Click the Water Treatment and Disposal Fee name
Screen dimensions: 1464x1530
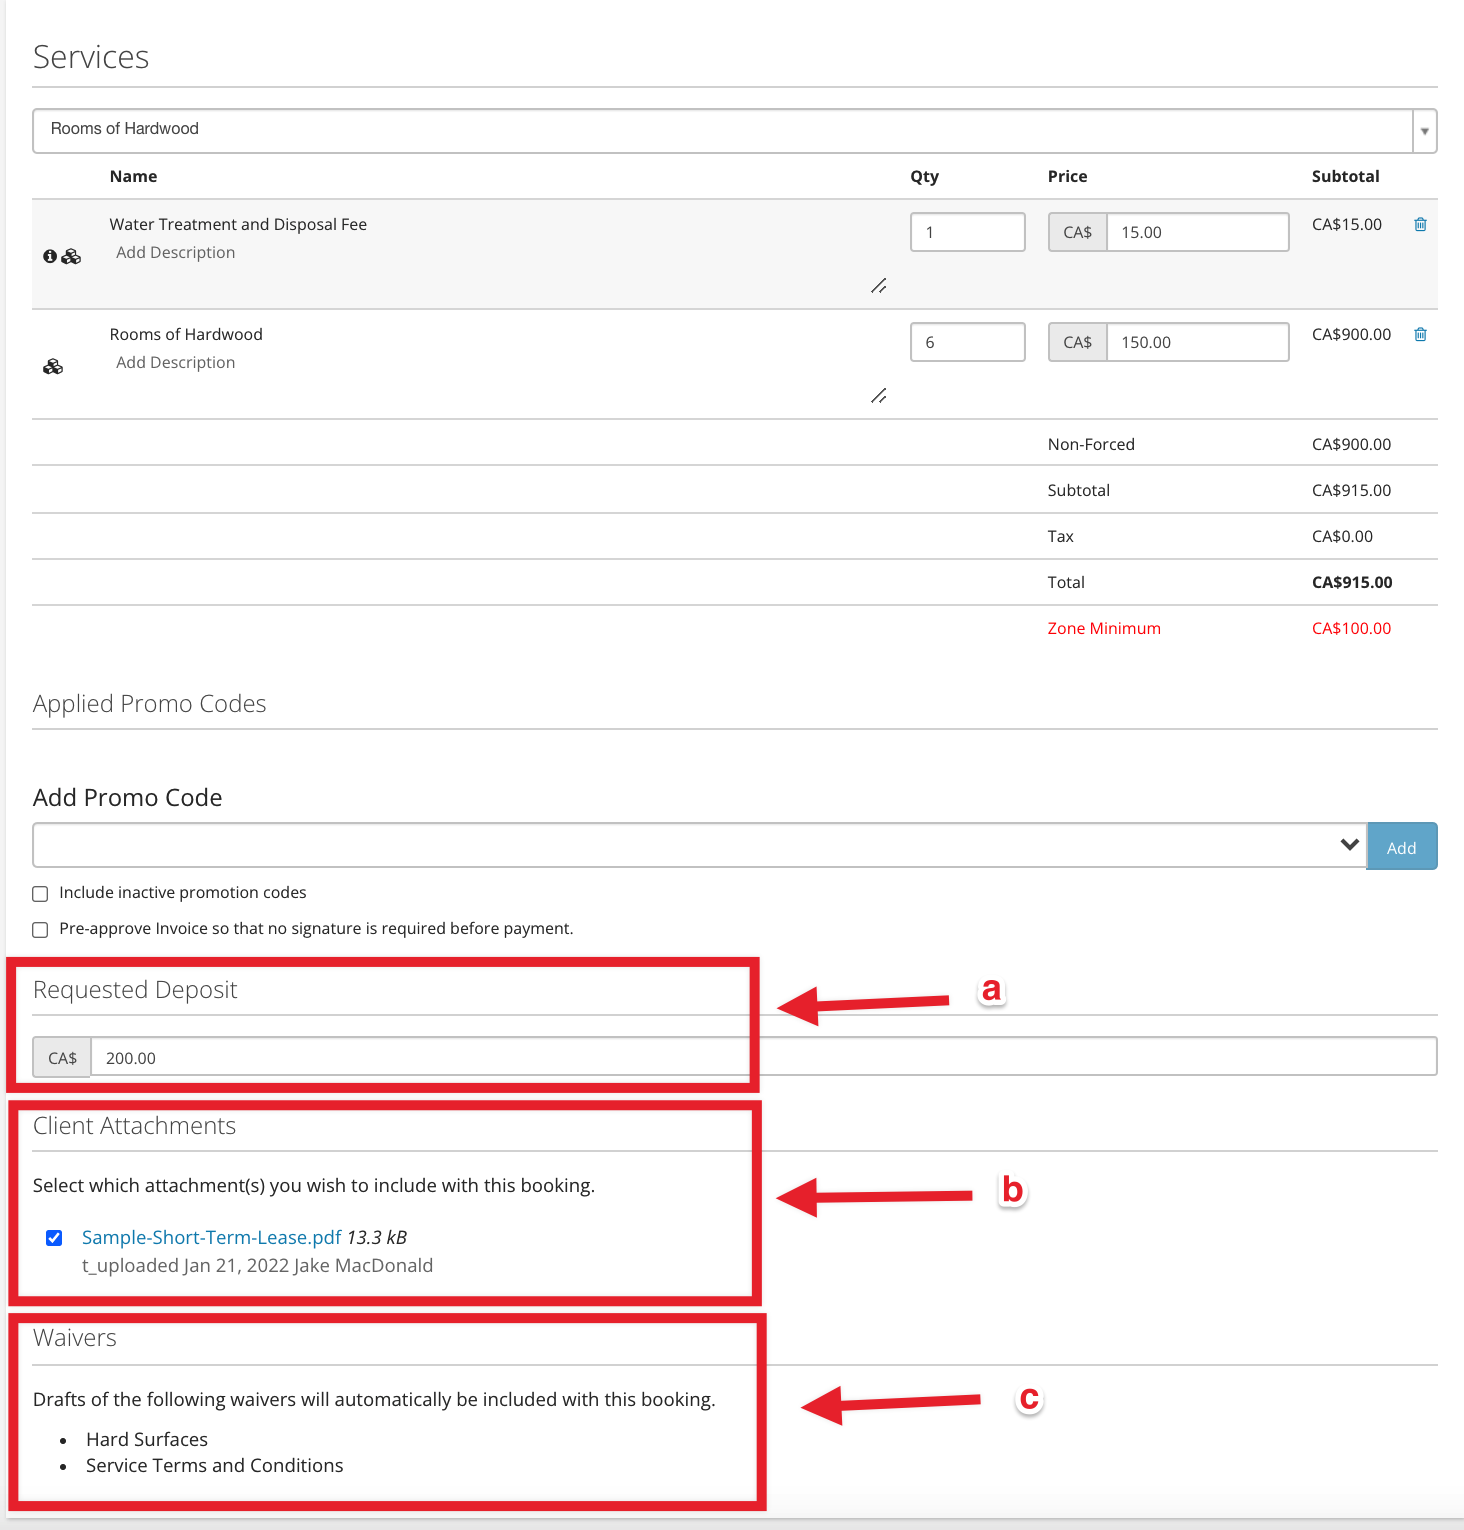(238, 224)
